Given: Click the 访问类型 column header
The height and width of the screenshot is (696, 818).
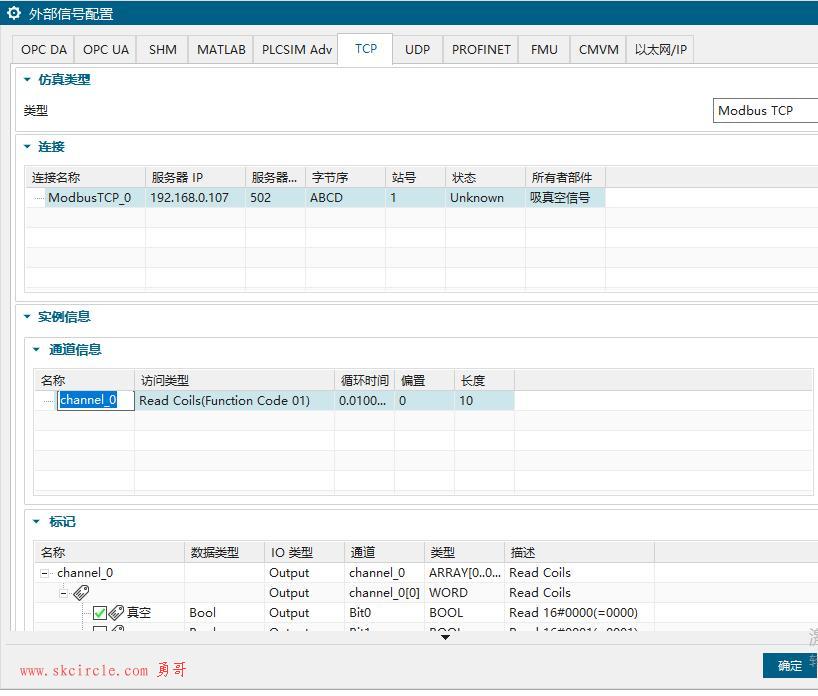Looking at the screenshot, I should (x=234, y=381).
